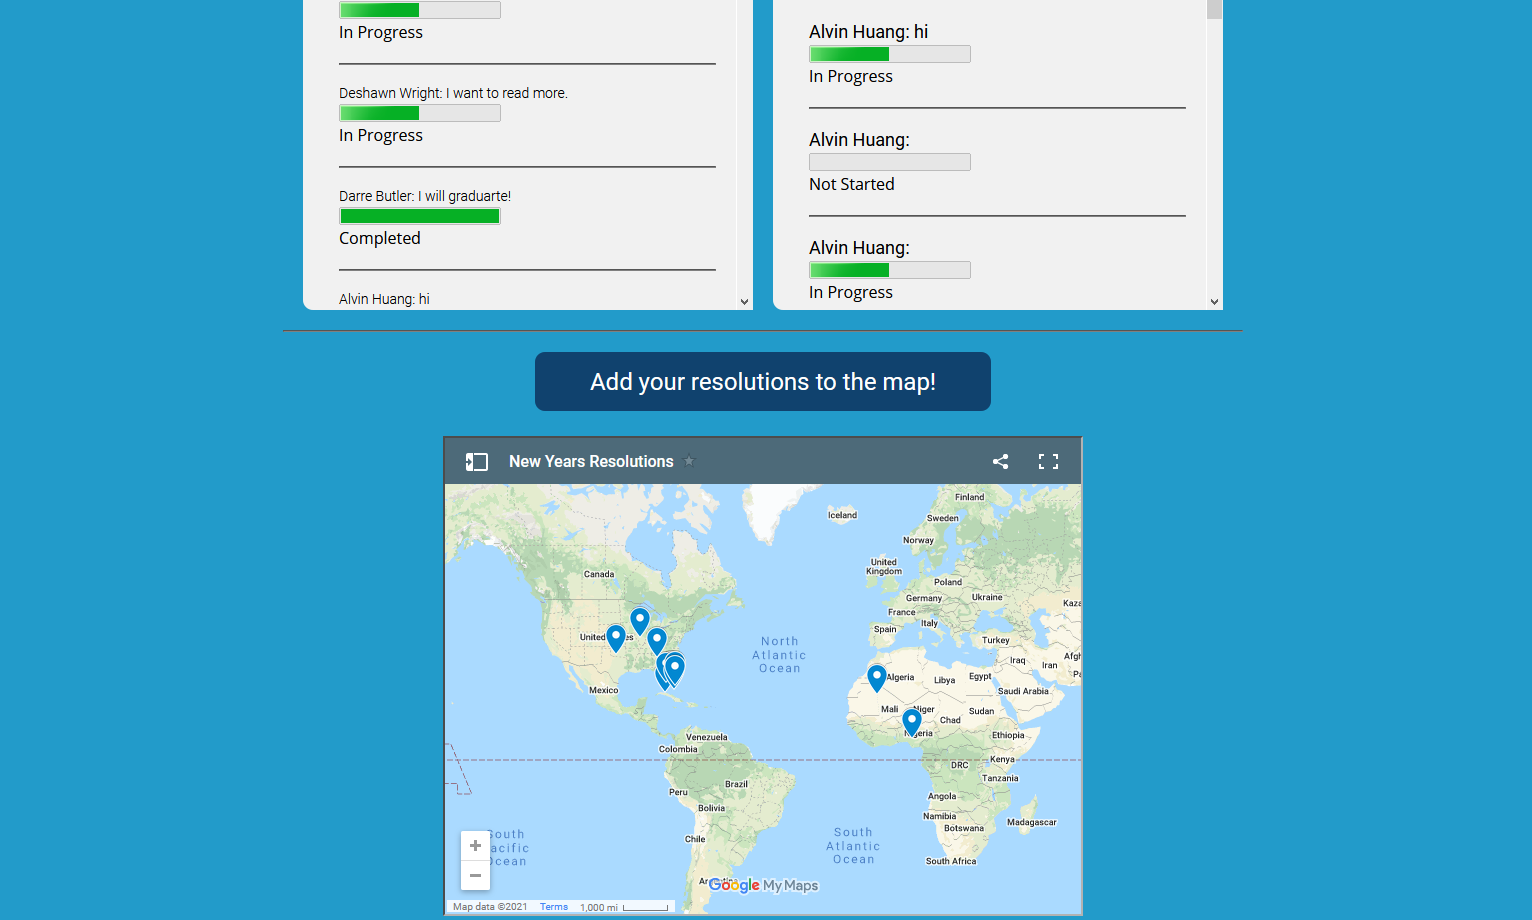Click the Iceland label on the map
1532x920 pixels.
click(842, 515)
